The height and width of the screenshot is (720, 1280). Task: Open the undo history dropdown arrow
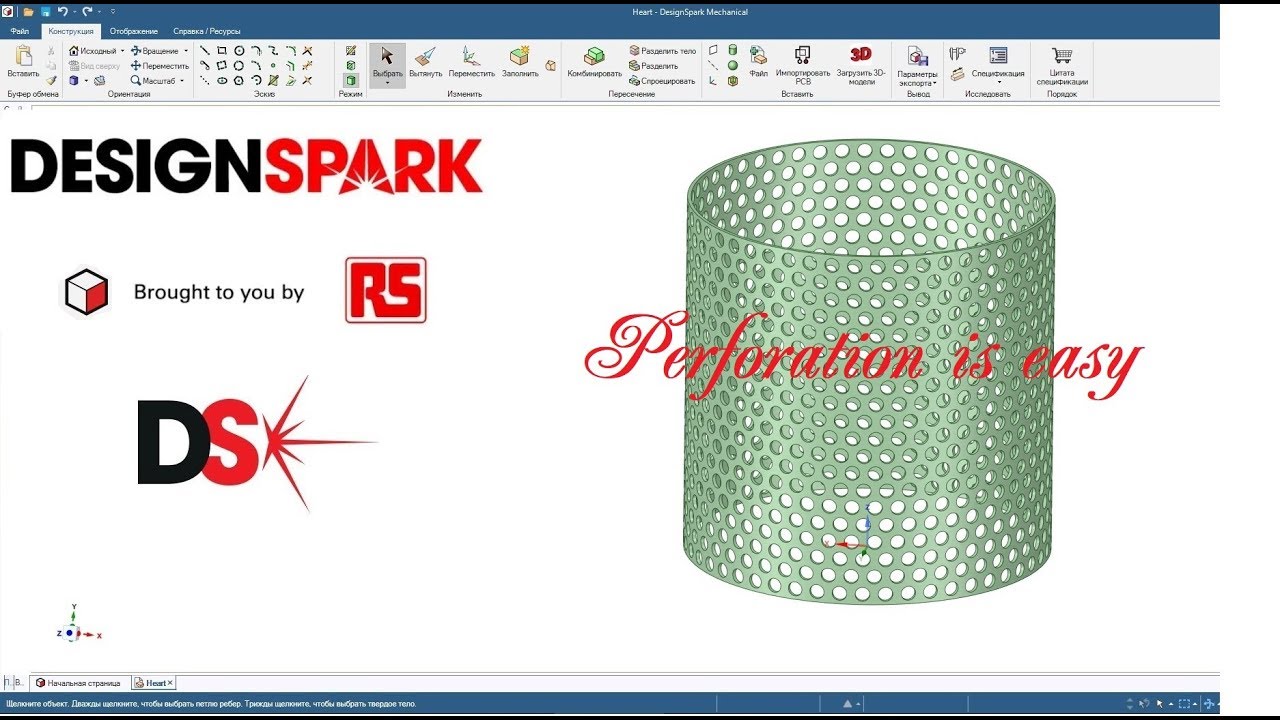click(x=74, y=12)
